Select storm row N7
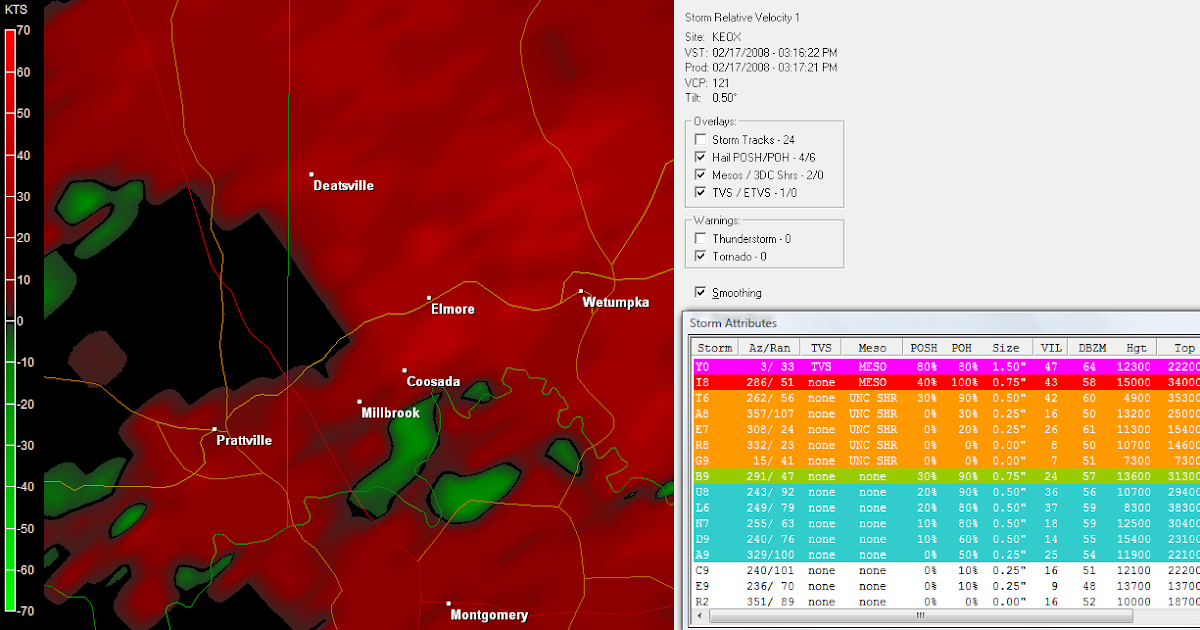Viewport: 1200px width, 630px height. point(946,523)
